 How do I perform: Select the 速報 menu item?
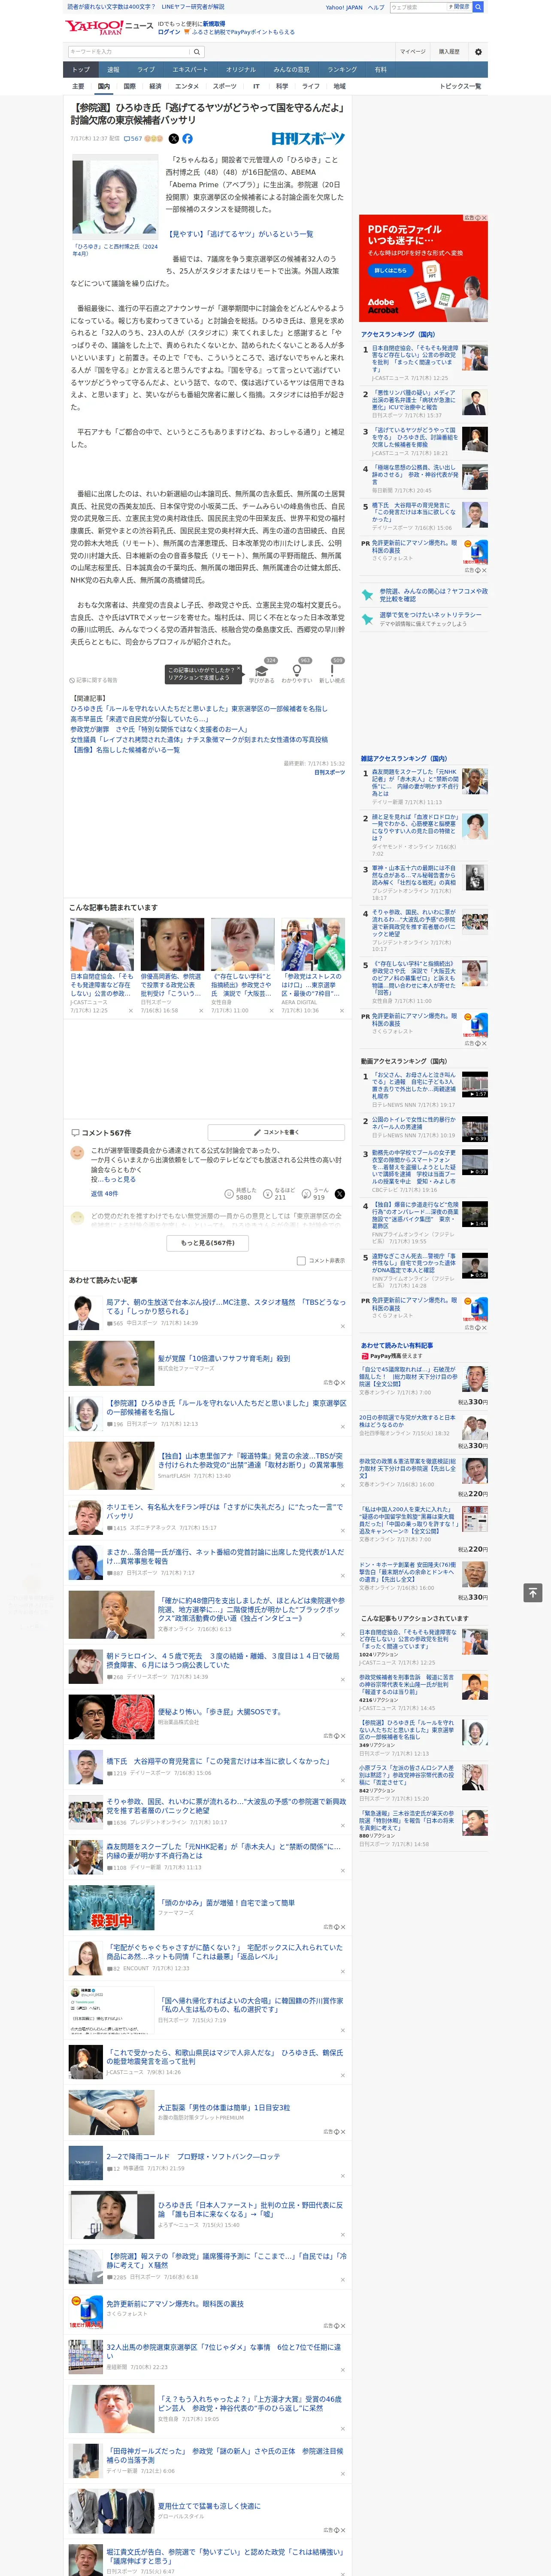tap(113, 70)
